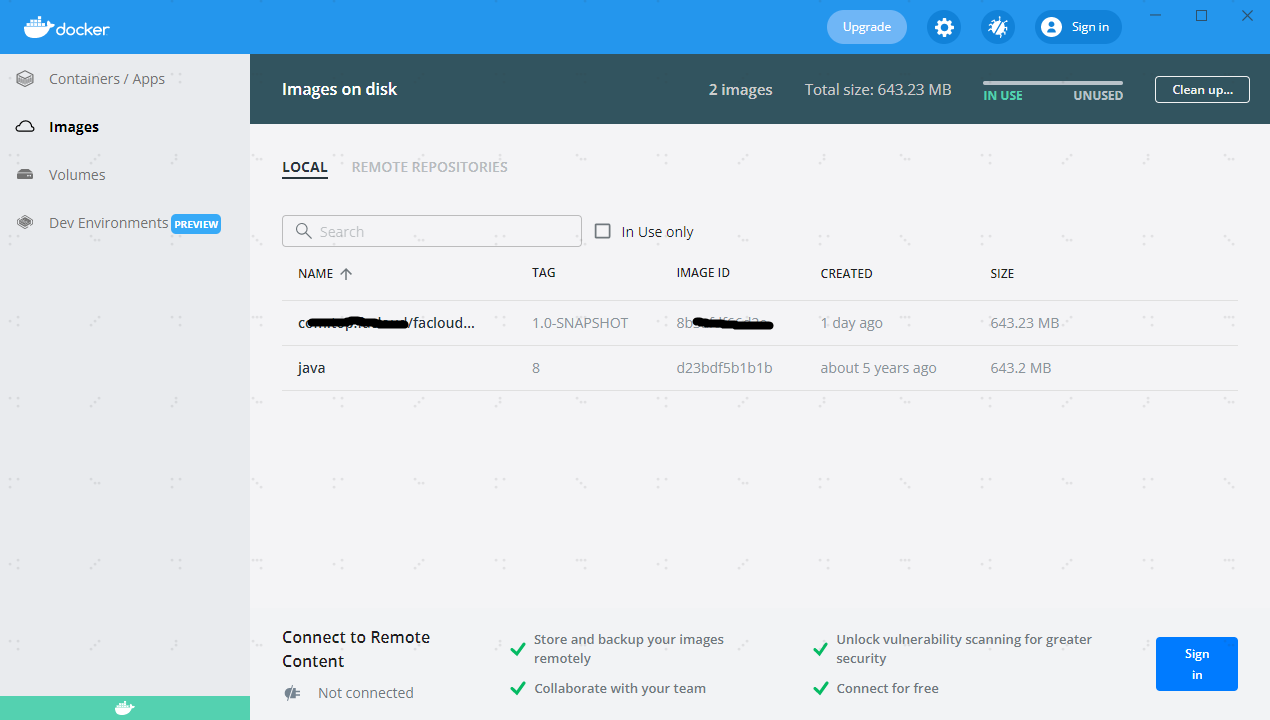
Task: Open Settings gear icon
Action: [x=944, y=27]
